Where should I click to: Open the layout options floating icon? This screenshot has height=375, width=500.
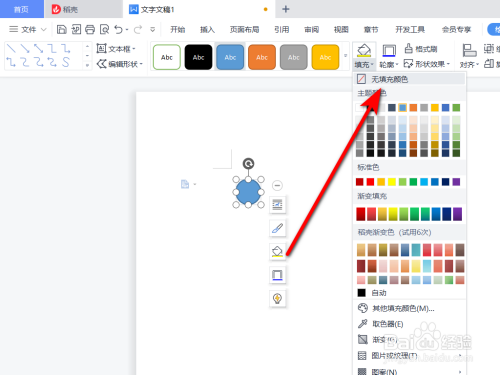tap(277, 204)
